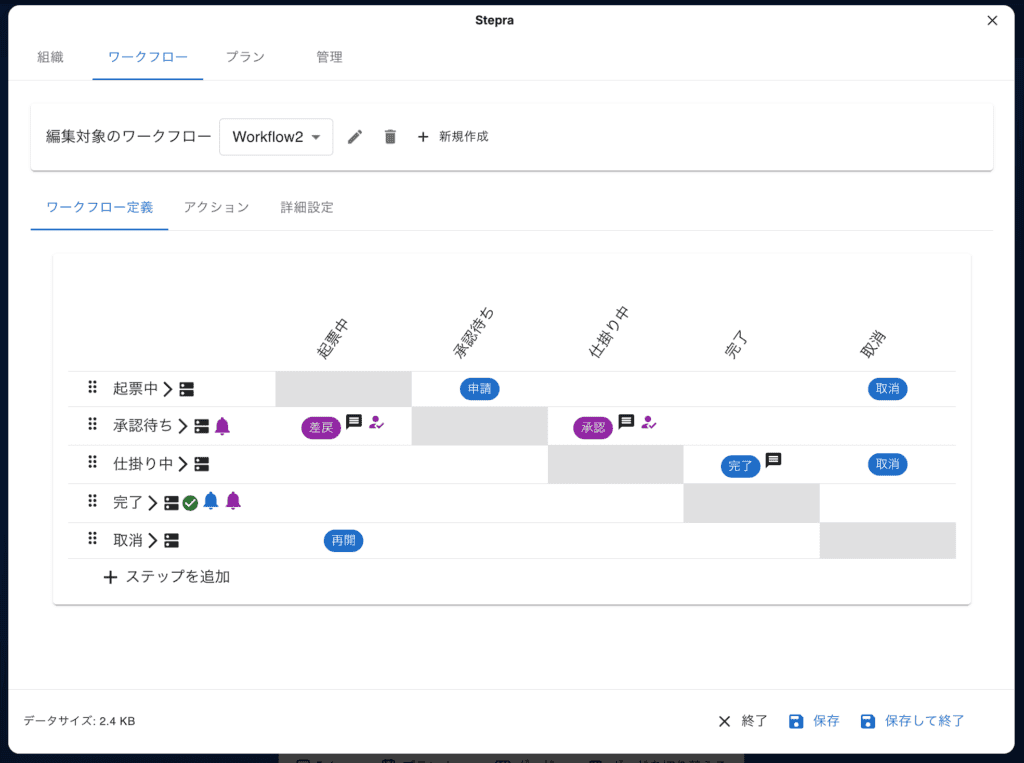Viewport: 1024px width, 763px height.
Task: Click the 保存して終了 button
Action: click(x=912, y=721)
